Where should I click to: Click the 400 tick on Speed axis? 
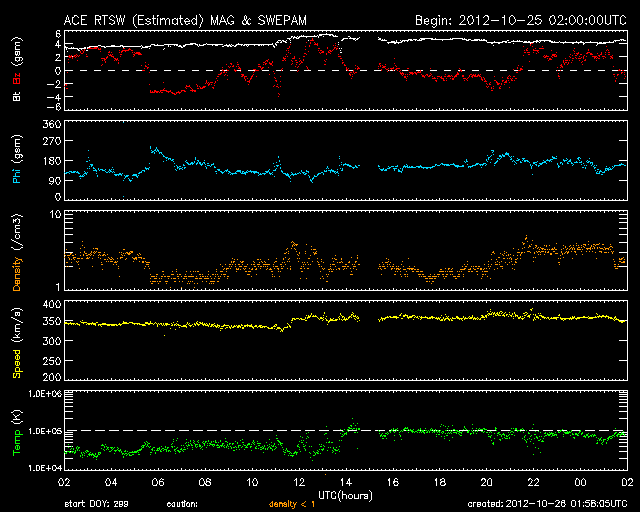(52, 305)
